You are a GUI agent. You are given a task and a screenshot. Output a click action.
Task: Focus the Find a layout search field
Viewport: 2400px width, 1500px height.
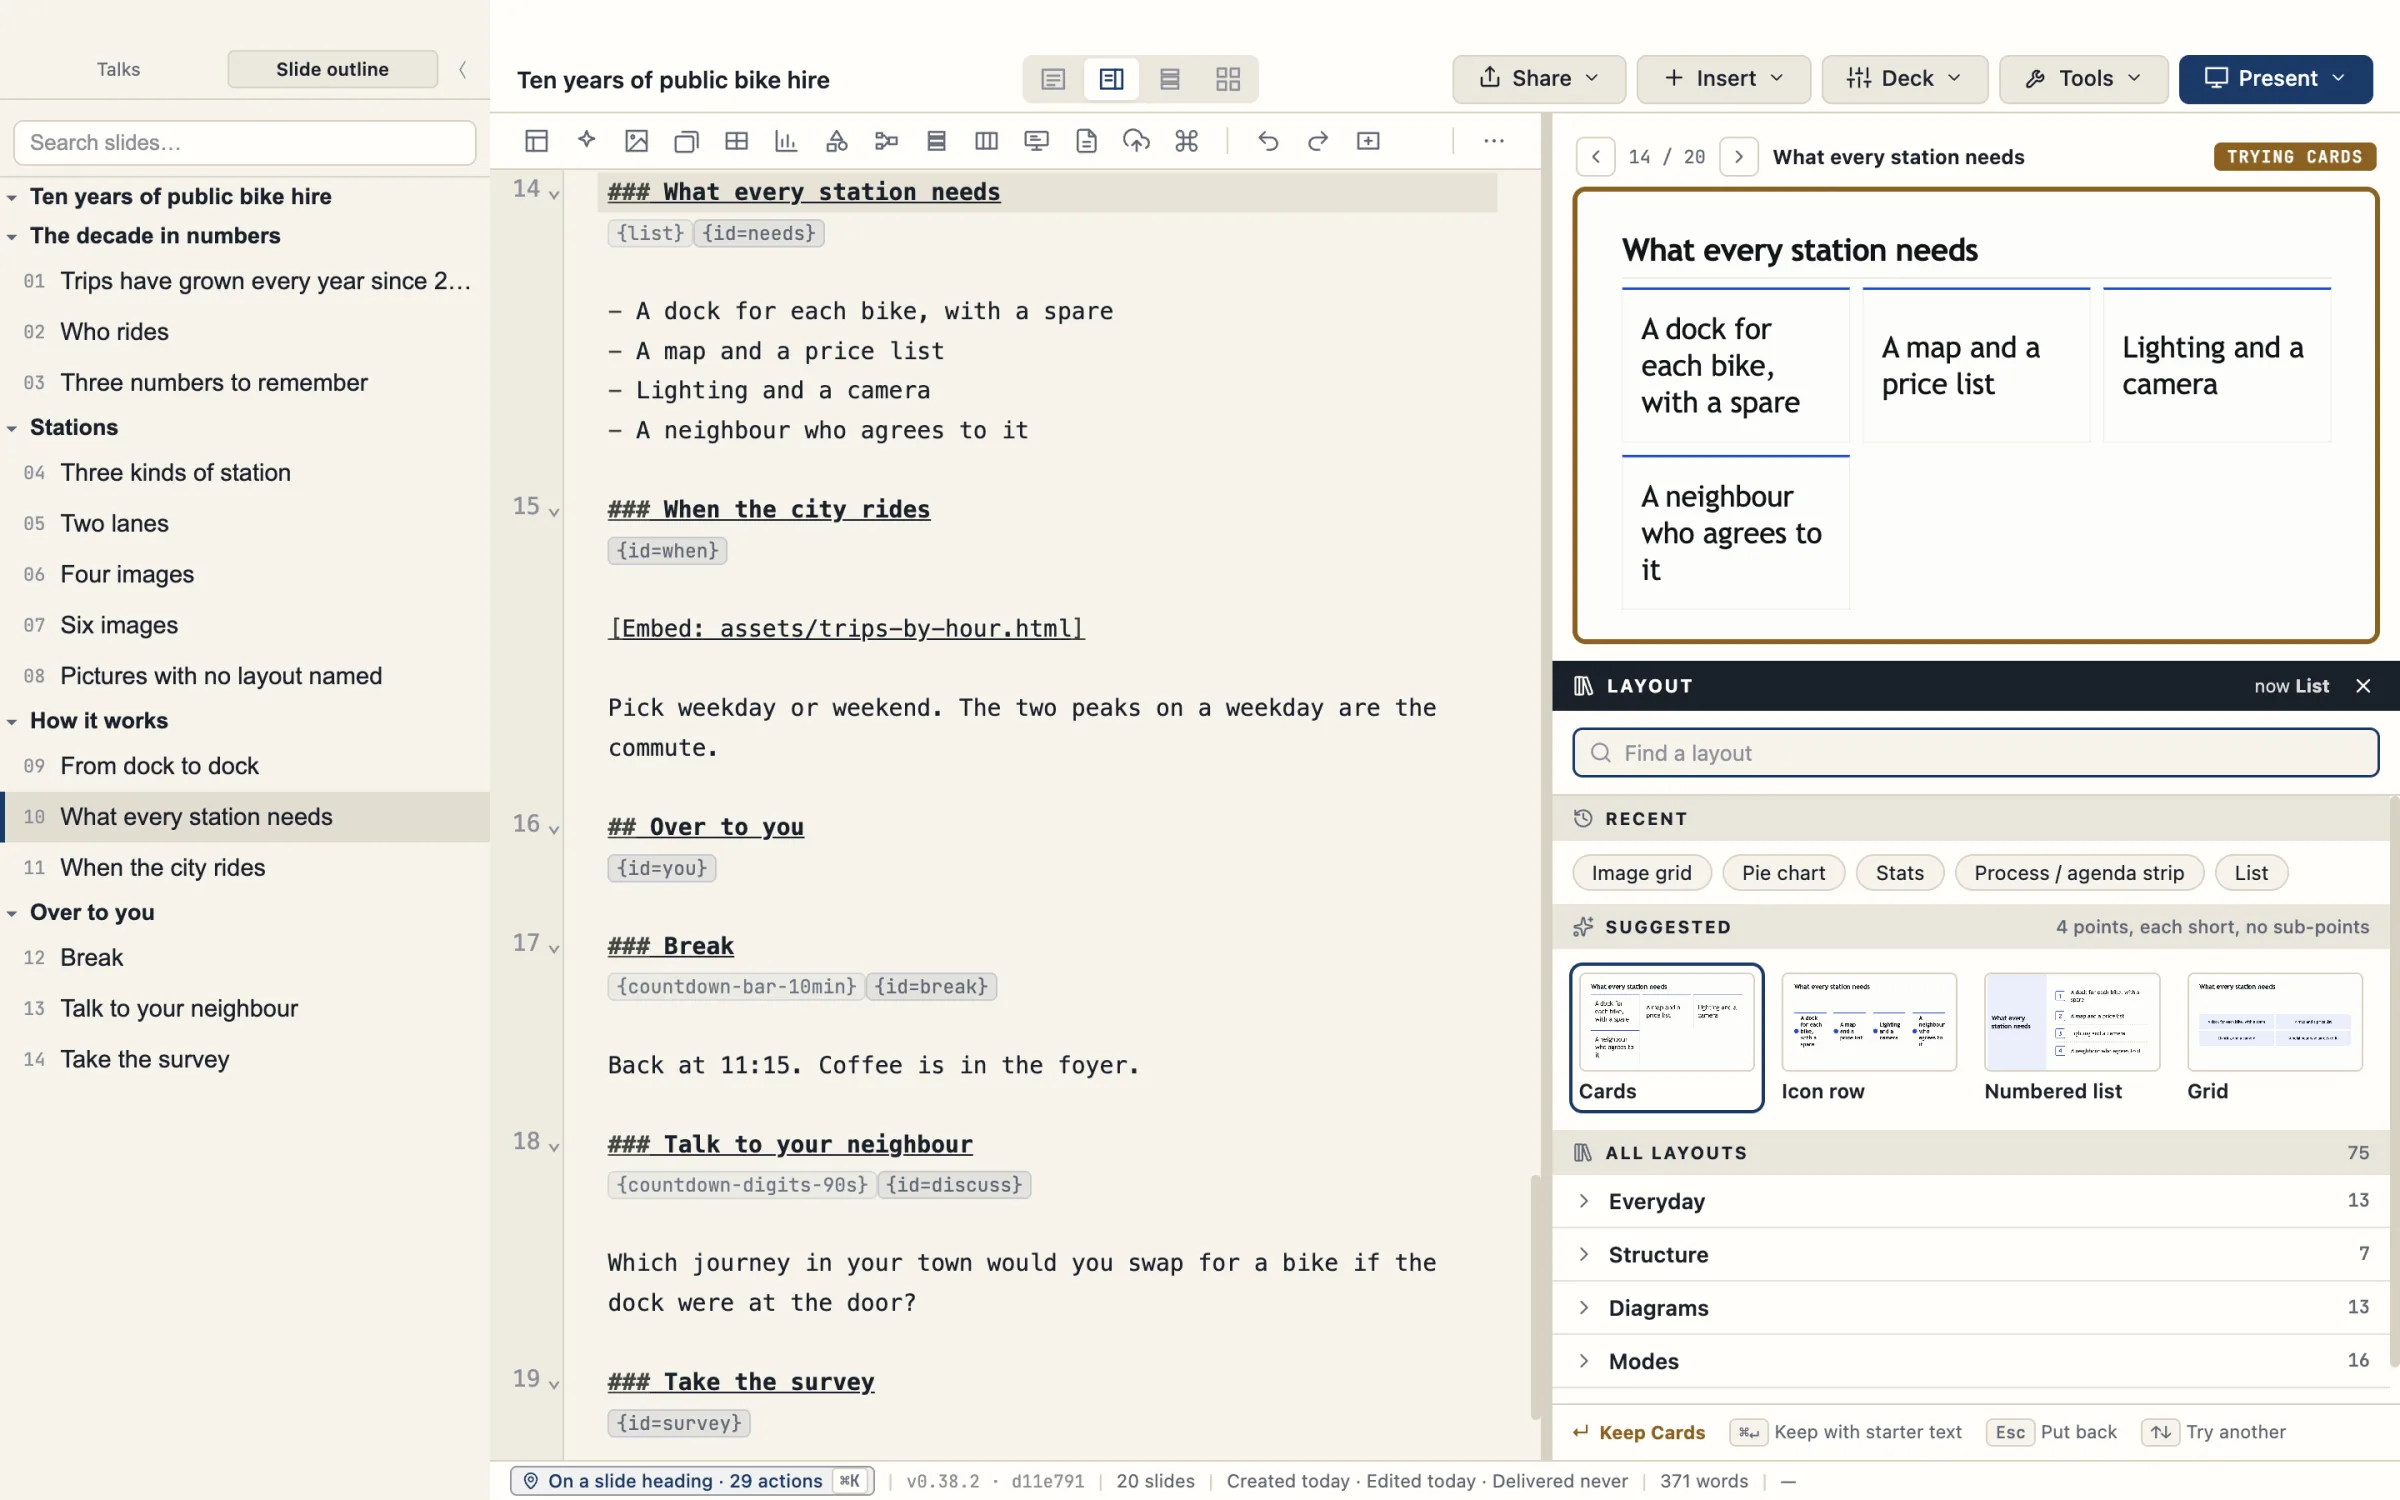click(1975, 753)
